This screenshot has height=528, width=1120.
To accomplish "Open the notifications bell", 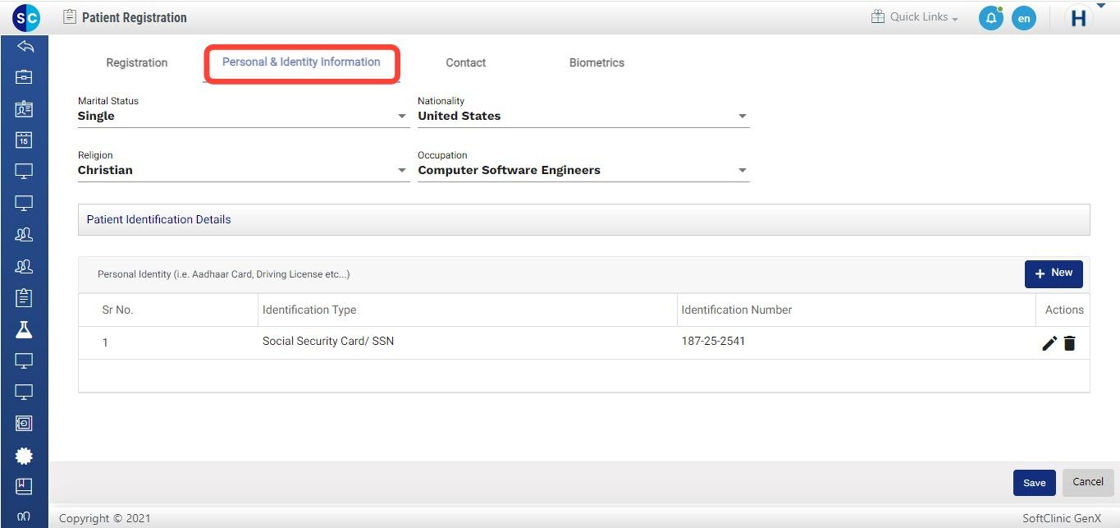I will coord(991,19).
